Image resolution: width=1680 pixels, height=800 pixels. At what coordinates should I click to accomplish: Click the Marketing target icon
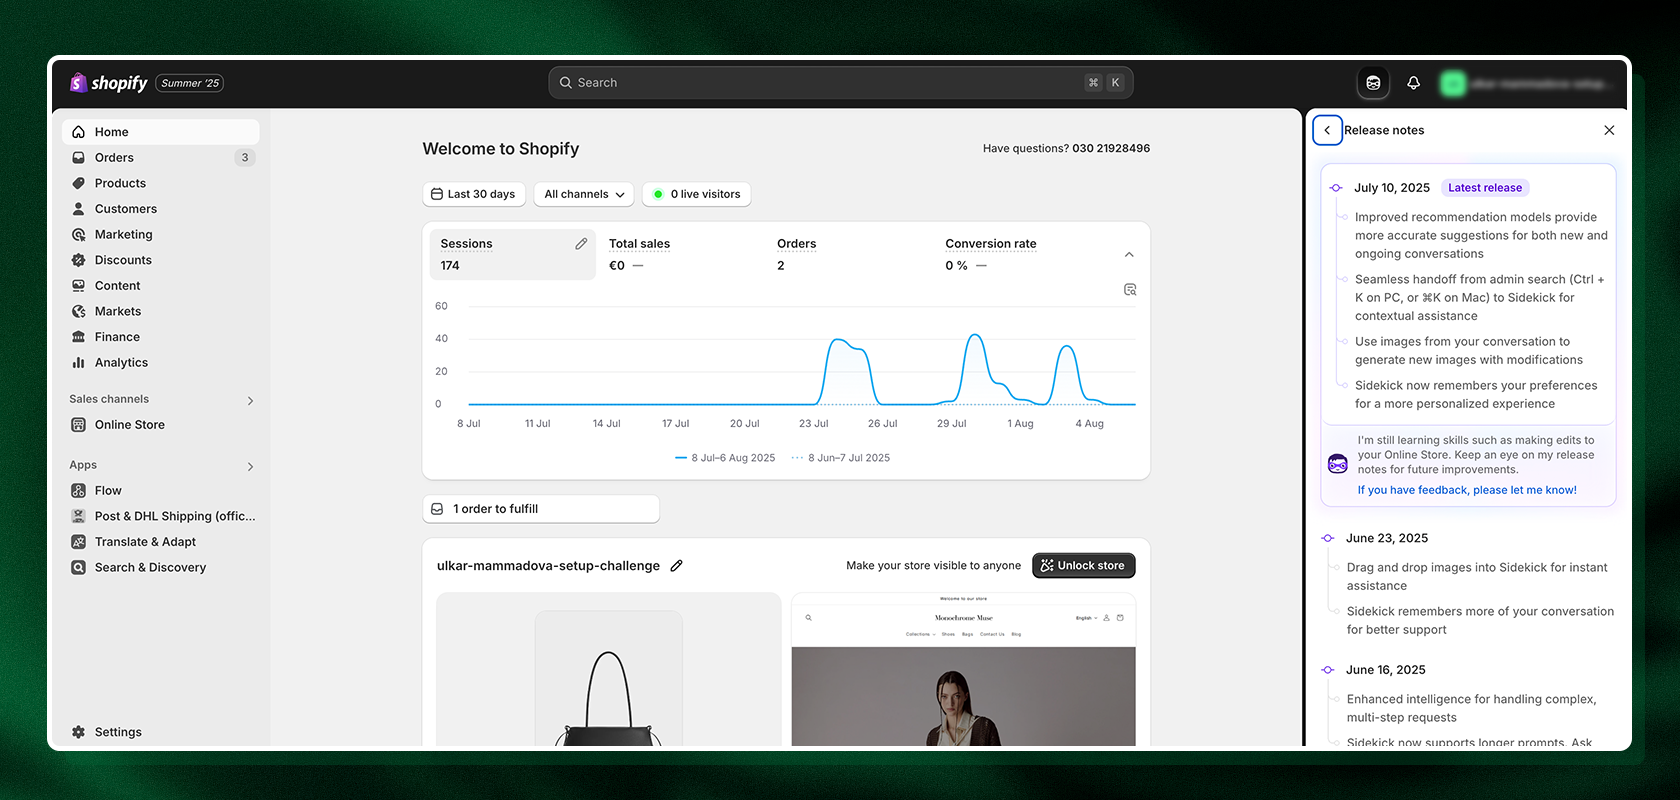[x=78, y=235]
